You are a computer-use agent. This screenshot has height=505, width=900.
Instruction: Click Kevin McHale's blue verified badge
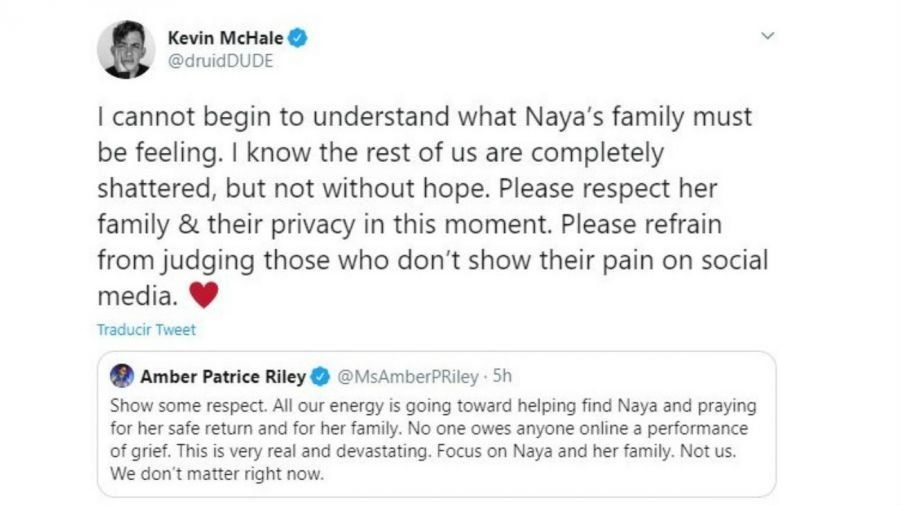(299, 38)
